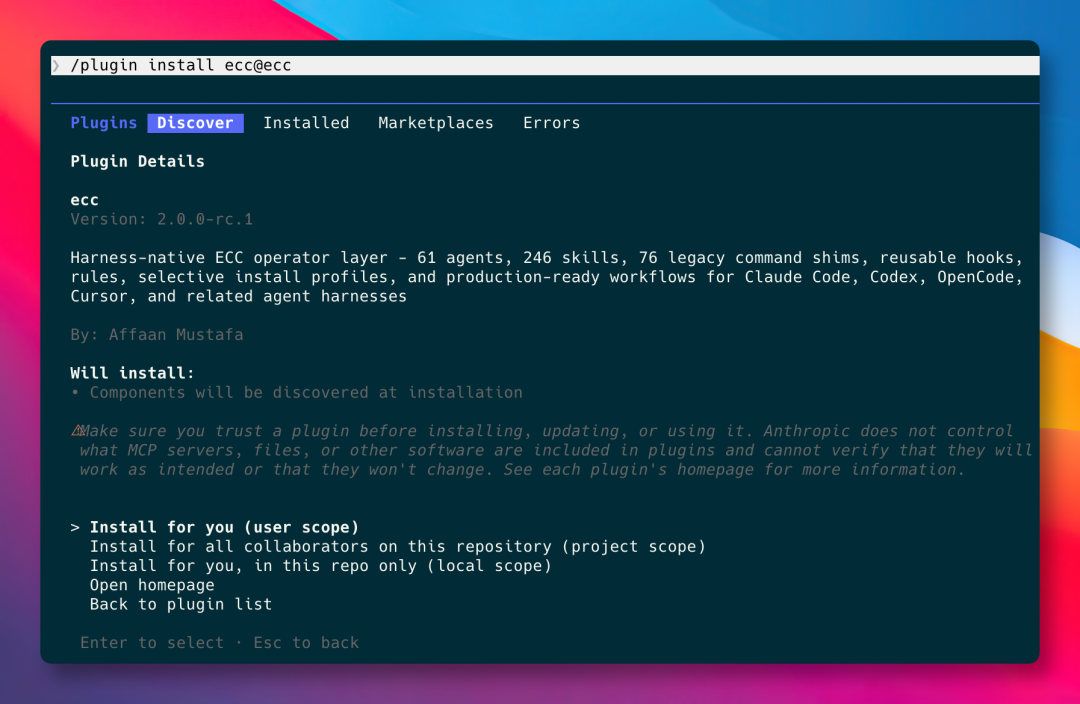Choose Install for all collaborators (project scope)
The image size is (1080, 704).
tap(397, 547)
